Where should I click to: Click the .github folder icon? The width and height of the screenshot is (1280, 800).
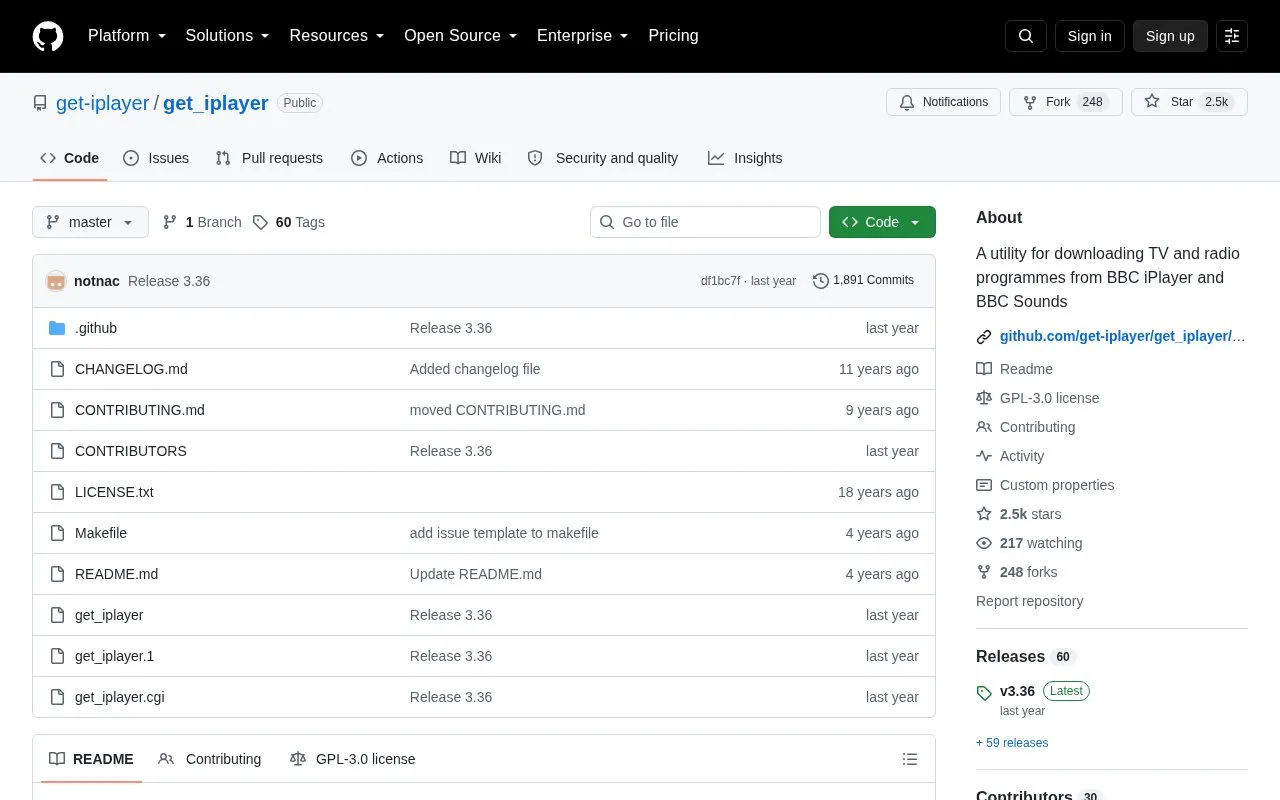(x=57, y=328)
